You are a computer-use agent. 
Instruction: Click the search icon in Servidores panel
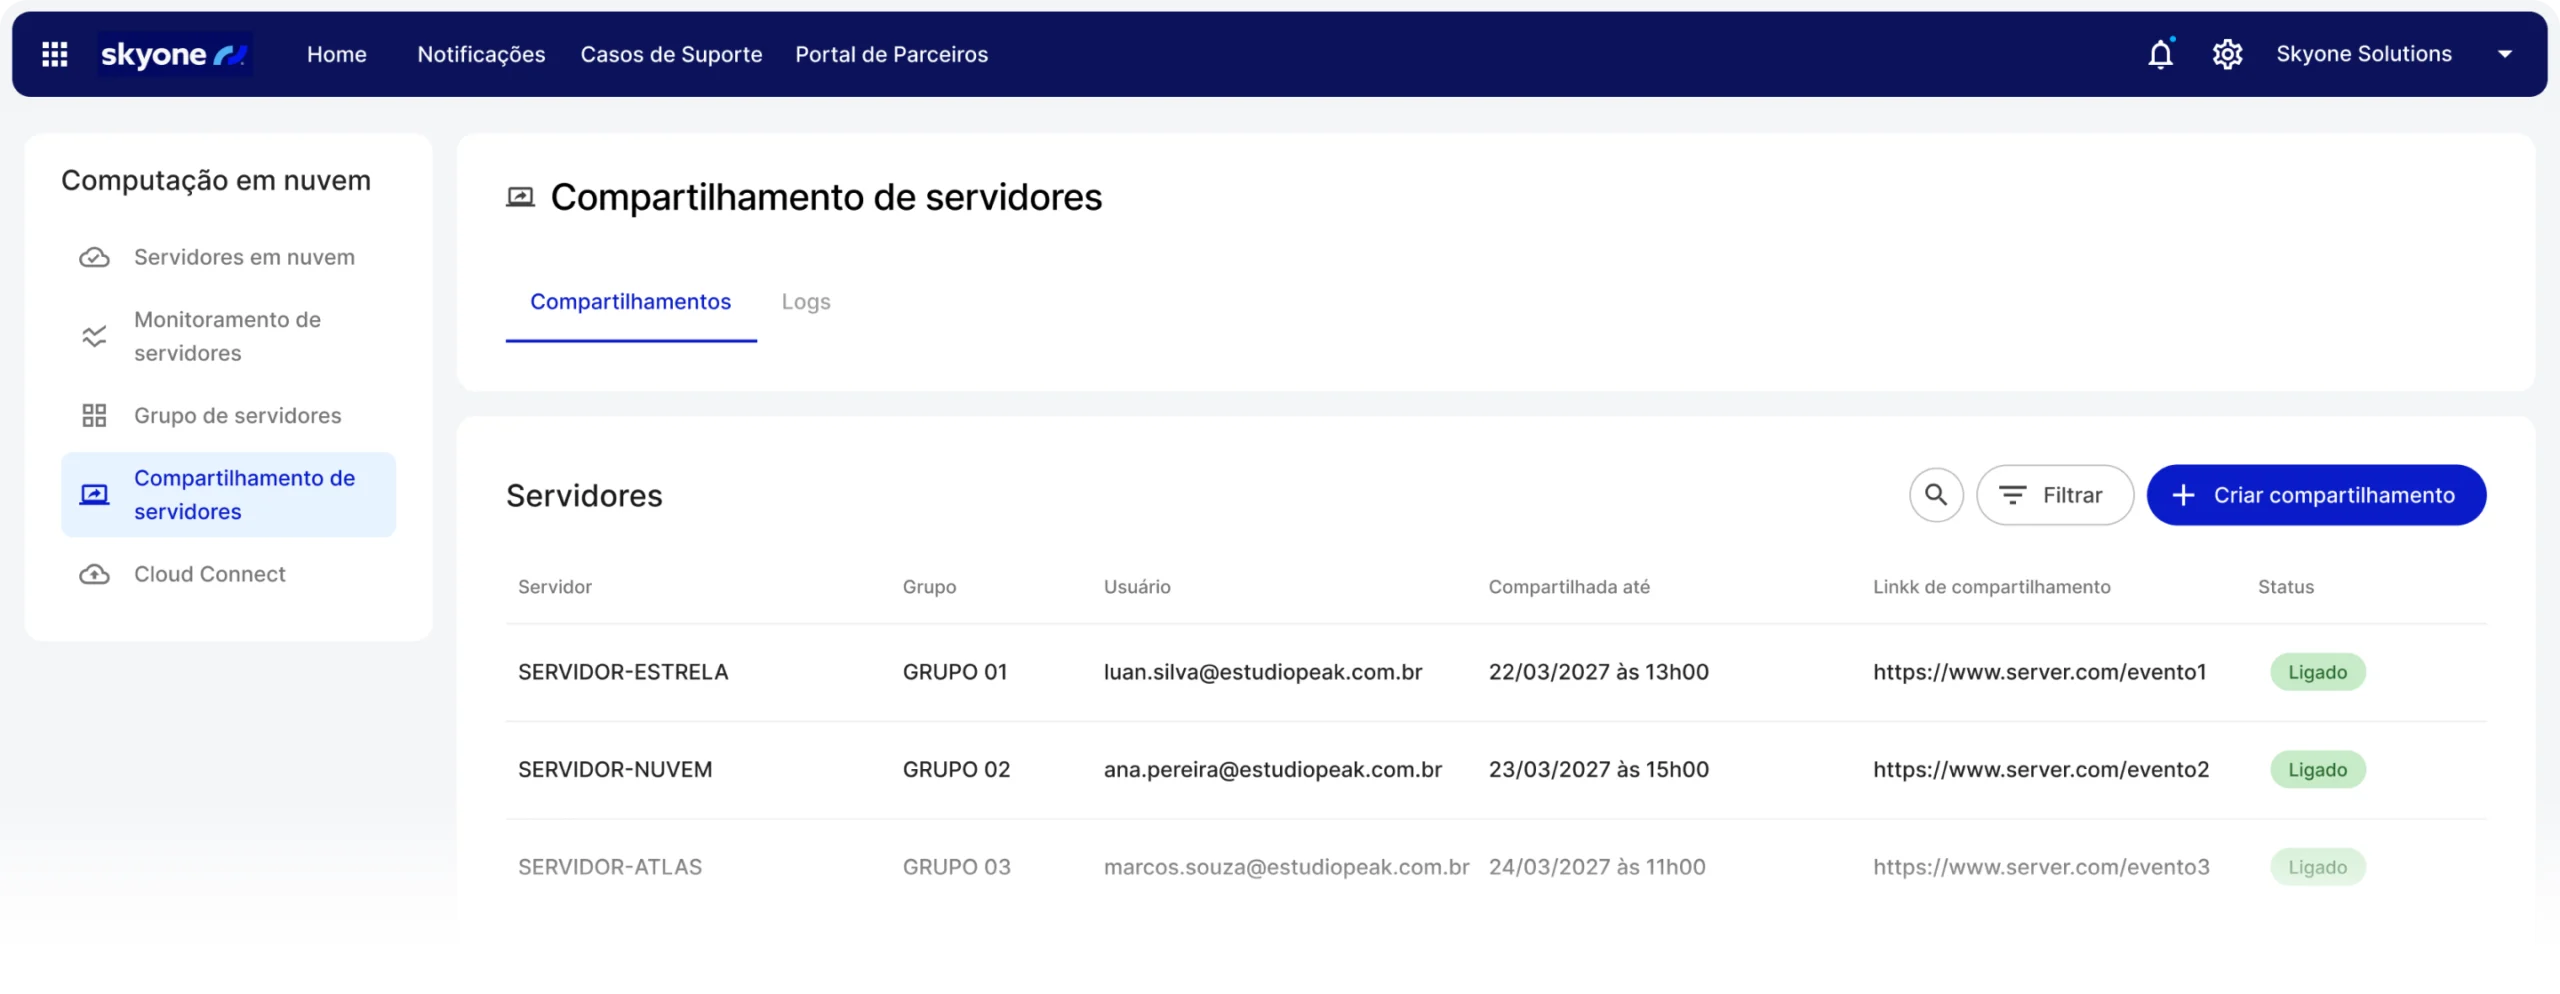(1935, 494)
